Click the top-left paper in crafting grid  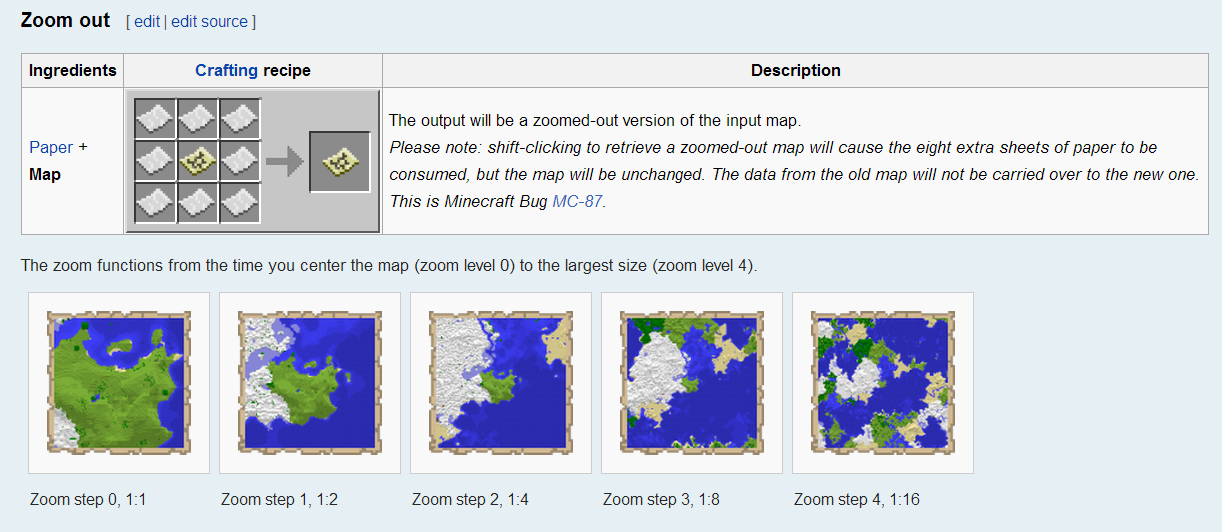click(x=155, y=119)
